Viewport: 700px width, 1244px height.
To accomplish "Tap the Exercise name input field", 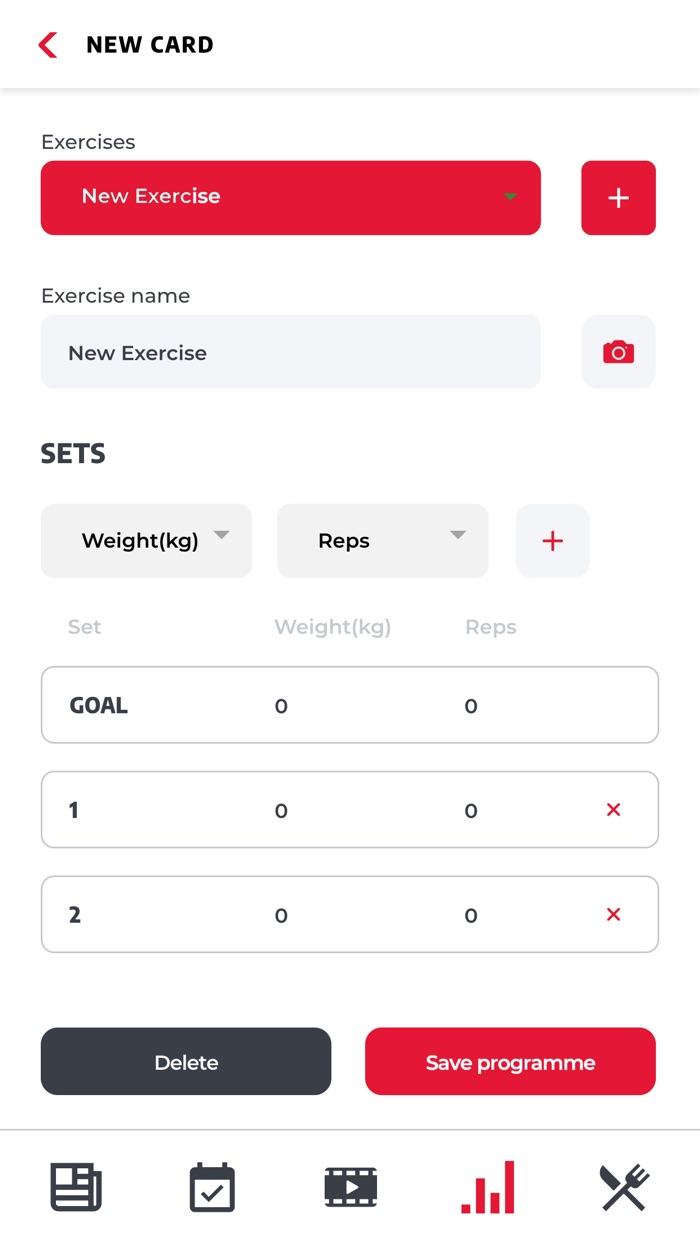I will (290, 352).
